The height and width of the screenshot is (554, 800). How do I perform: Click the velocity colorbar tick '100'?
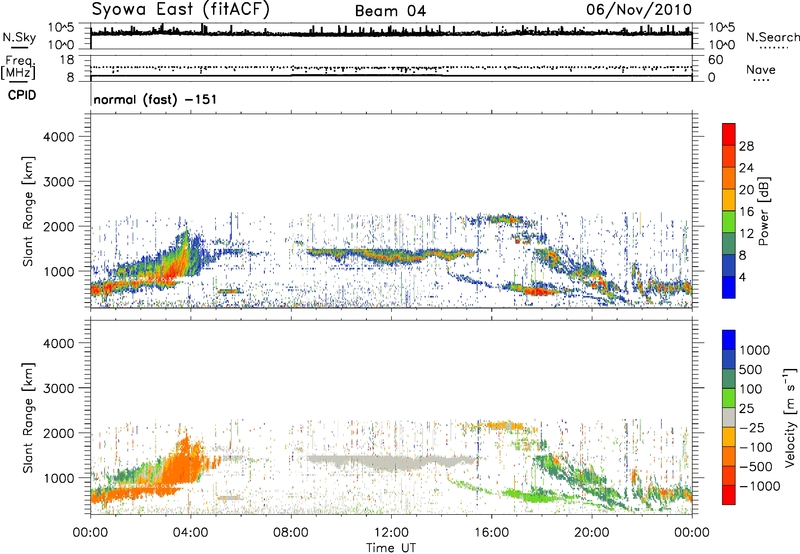click(751, 389)
